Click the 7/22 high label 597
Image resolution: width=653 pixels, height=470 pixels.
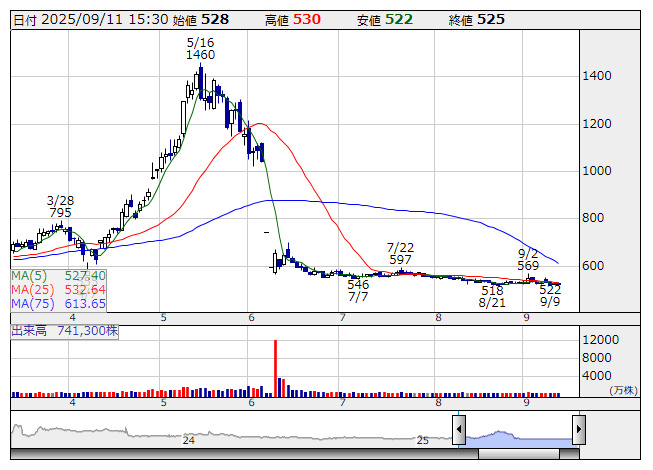coord(401,259)
